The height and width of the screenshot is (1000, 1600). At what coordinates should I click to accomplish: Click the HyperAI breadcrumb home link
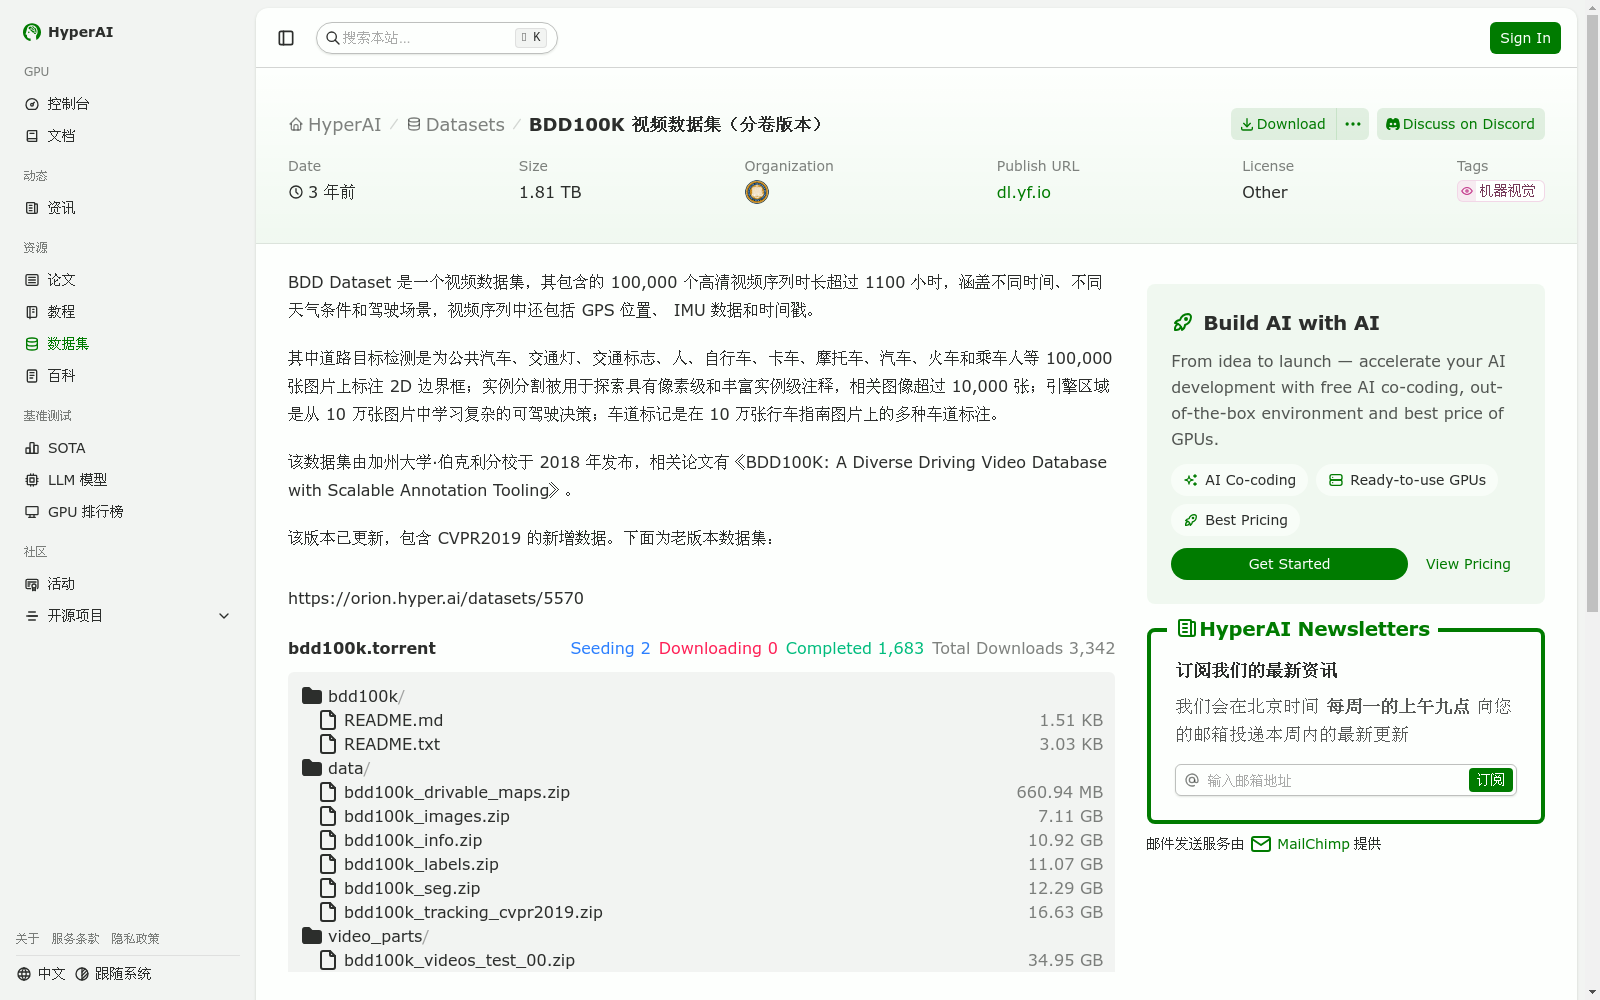[x=335, y=125]
